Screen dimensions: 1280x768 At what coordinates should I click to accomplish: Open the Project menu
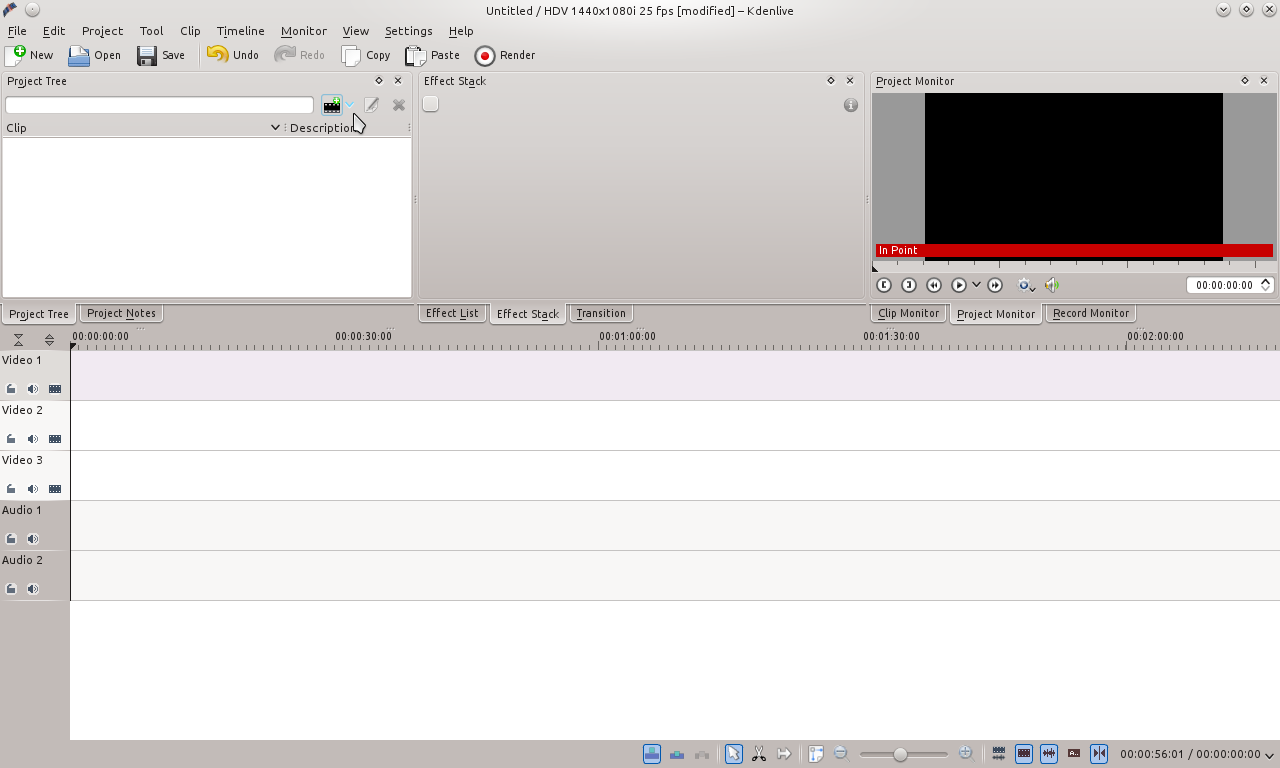(102, 31)
